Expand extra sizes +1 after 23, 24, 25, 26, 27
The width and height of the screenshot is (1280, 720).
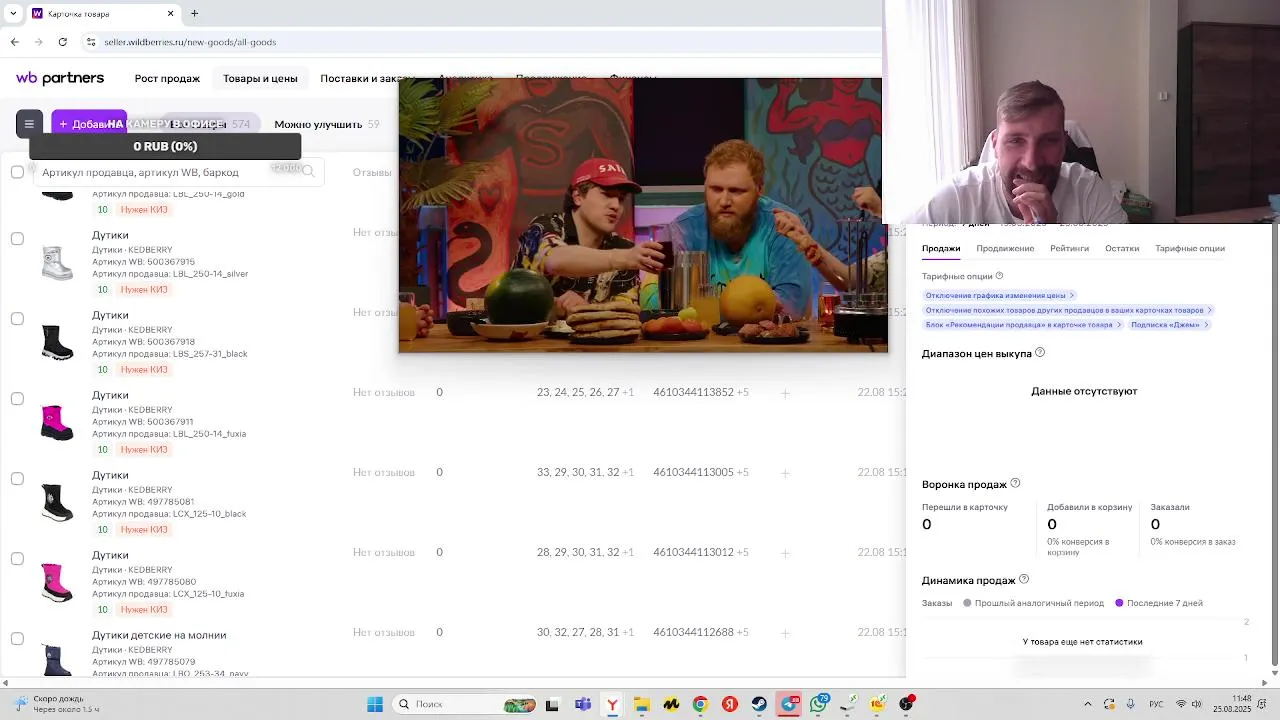coord(628,393)
